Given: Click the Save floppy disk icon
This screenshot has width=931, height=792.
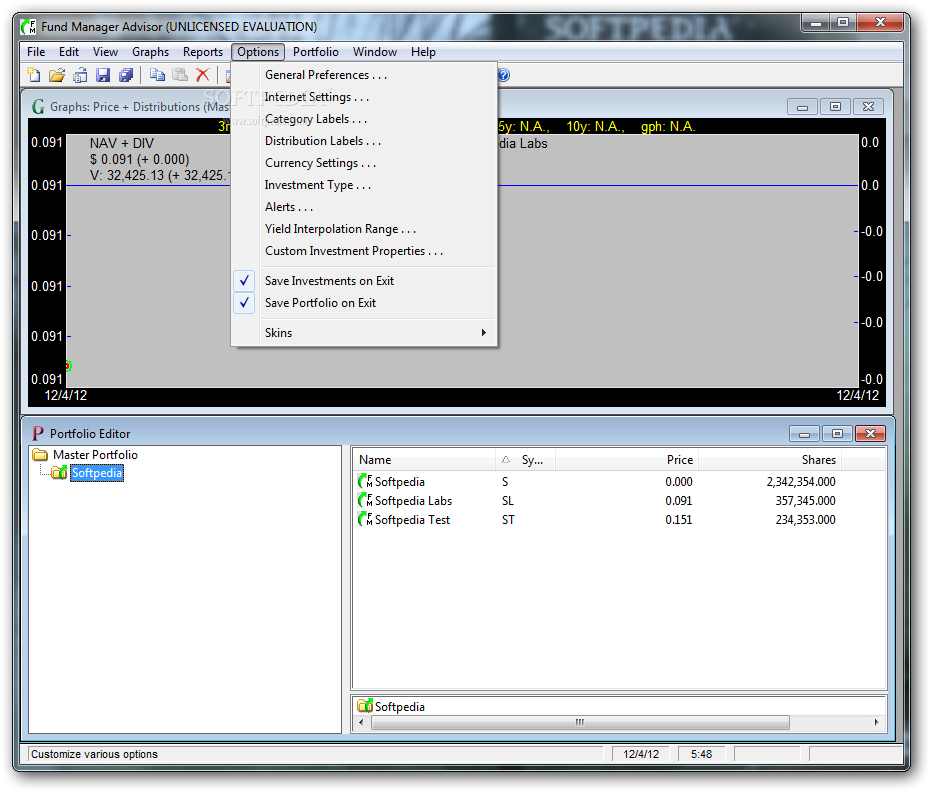Looking at the screenshot, I should tap(103, 75).
